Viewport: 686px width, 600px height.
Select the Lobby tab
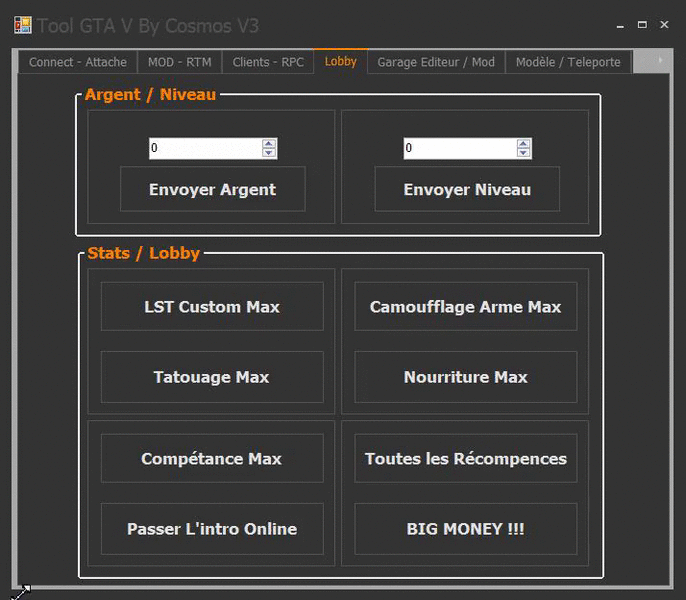341,61
